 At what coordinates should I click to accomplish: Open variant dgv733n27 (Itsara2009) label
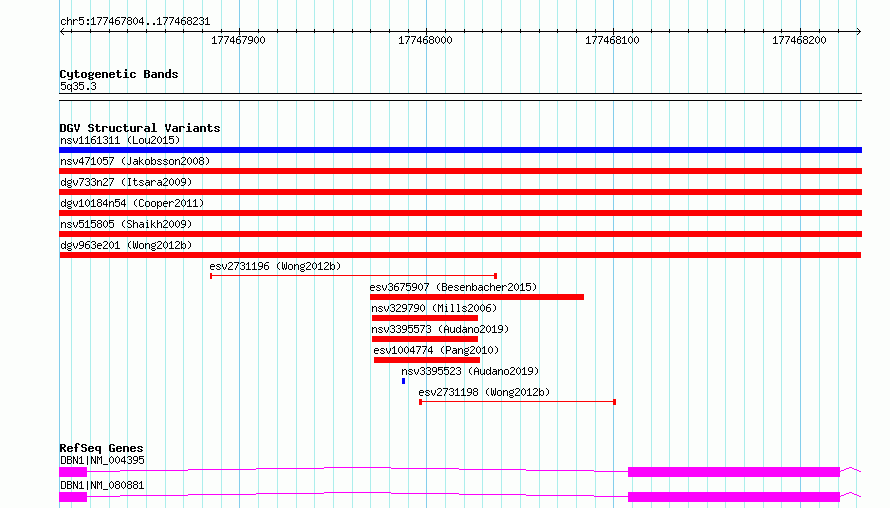tap(126, 182)
